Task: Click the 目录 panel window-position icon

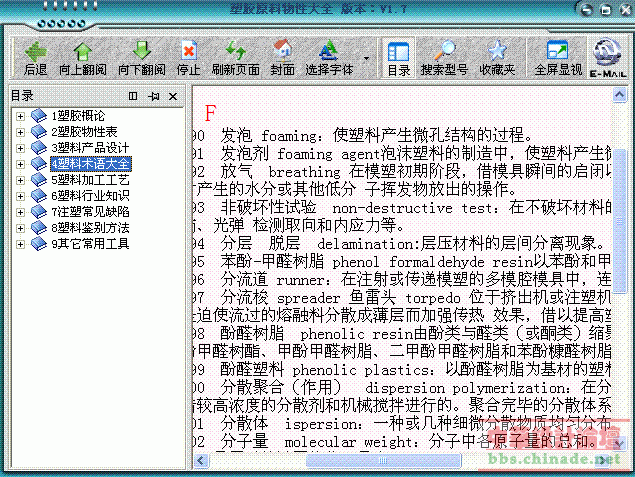Action: tap(133, 96)
